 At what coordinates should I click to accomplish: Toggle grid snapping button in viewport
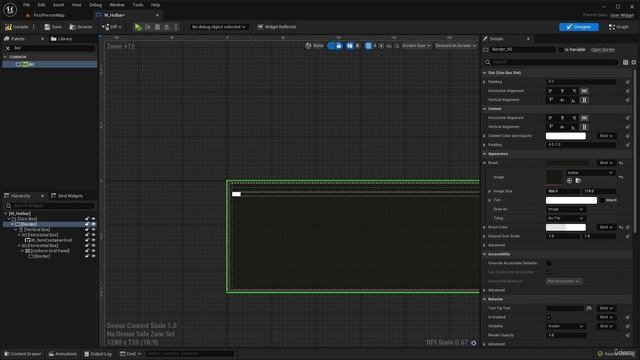pos(369,46)
